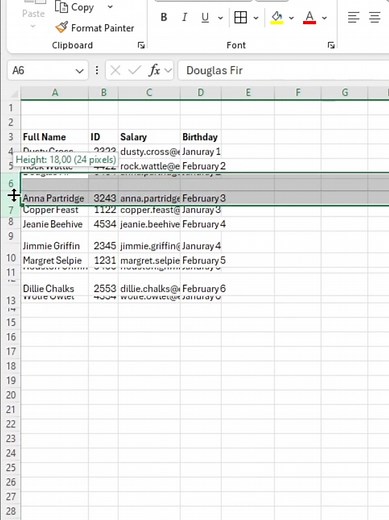Image resolution: width=389 pixels, height=520 pixels.
Task: Open the Fill Color palette dropdown
Action: pyautogui.click(x=291, y=18)
